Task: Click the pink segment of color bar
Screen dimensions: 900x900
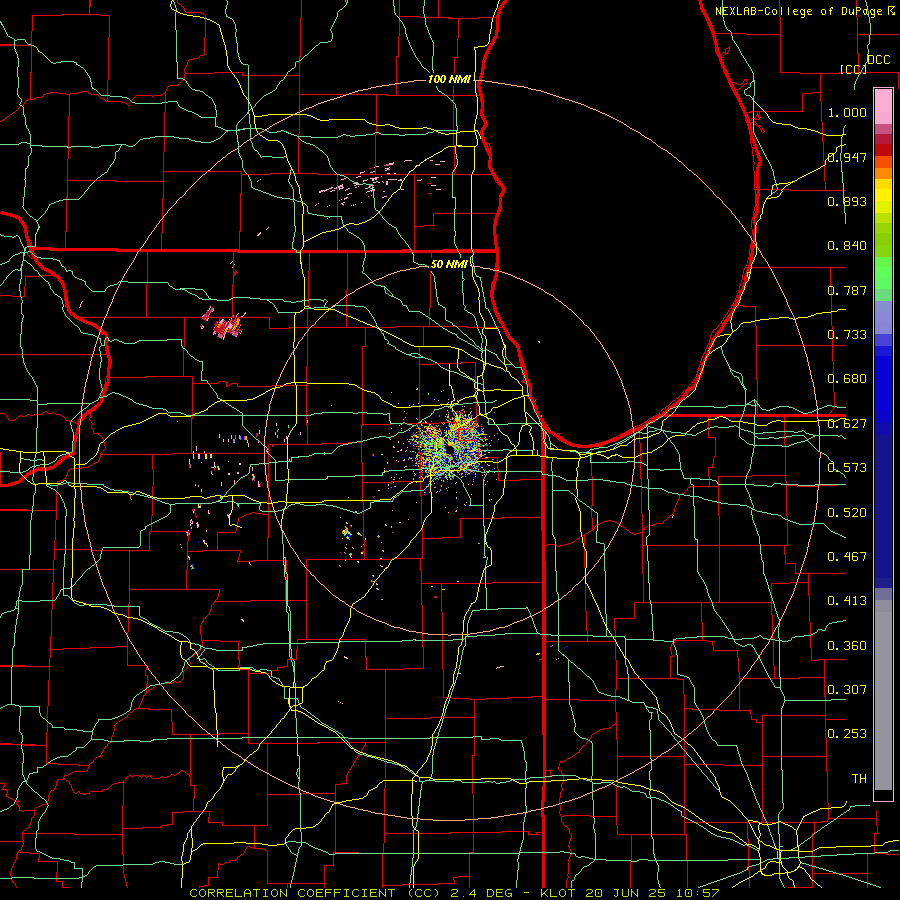Action: point(883,107)
